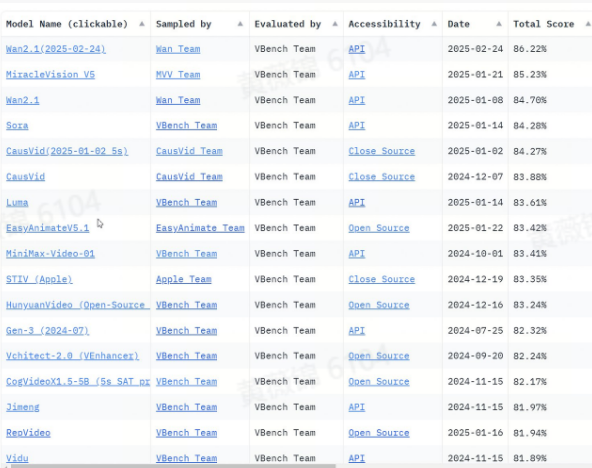
Task: Sort by Accessibility column arrow
Action: 434,24
